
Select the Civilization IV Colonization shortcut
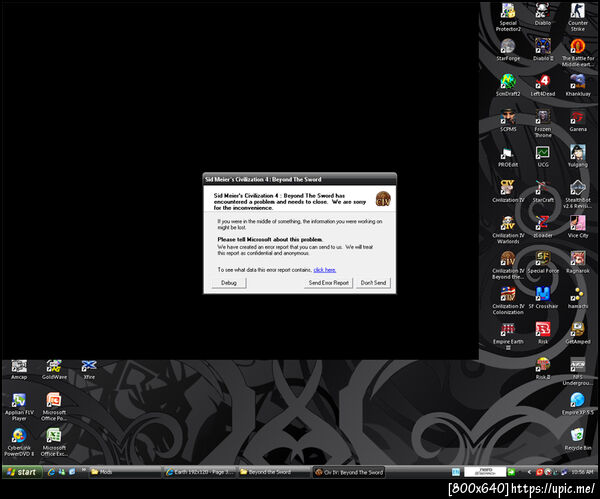point(508,300)
